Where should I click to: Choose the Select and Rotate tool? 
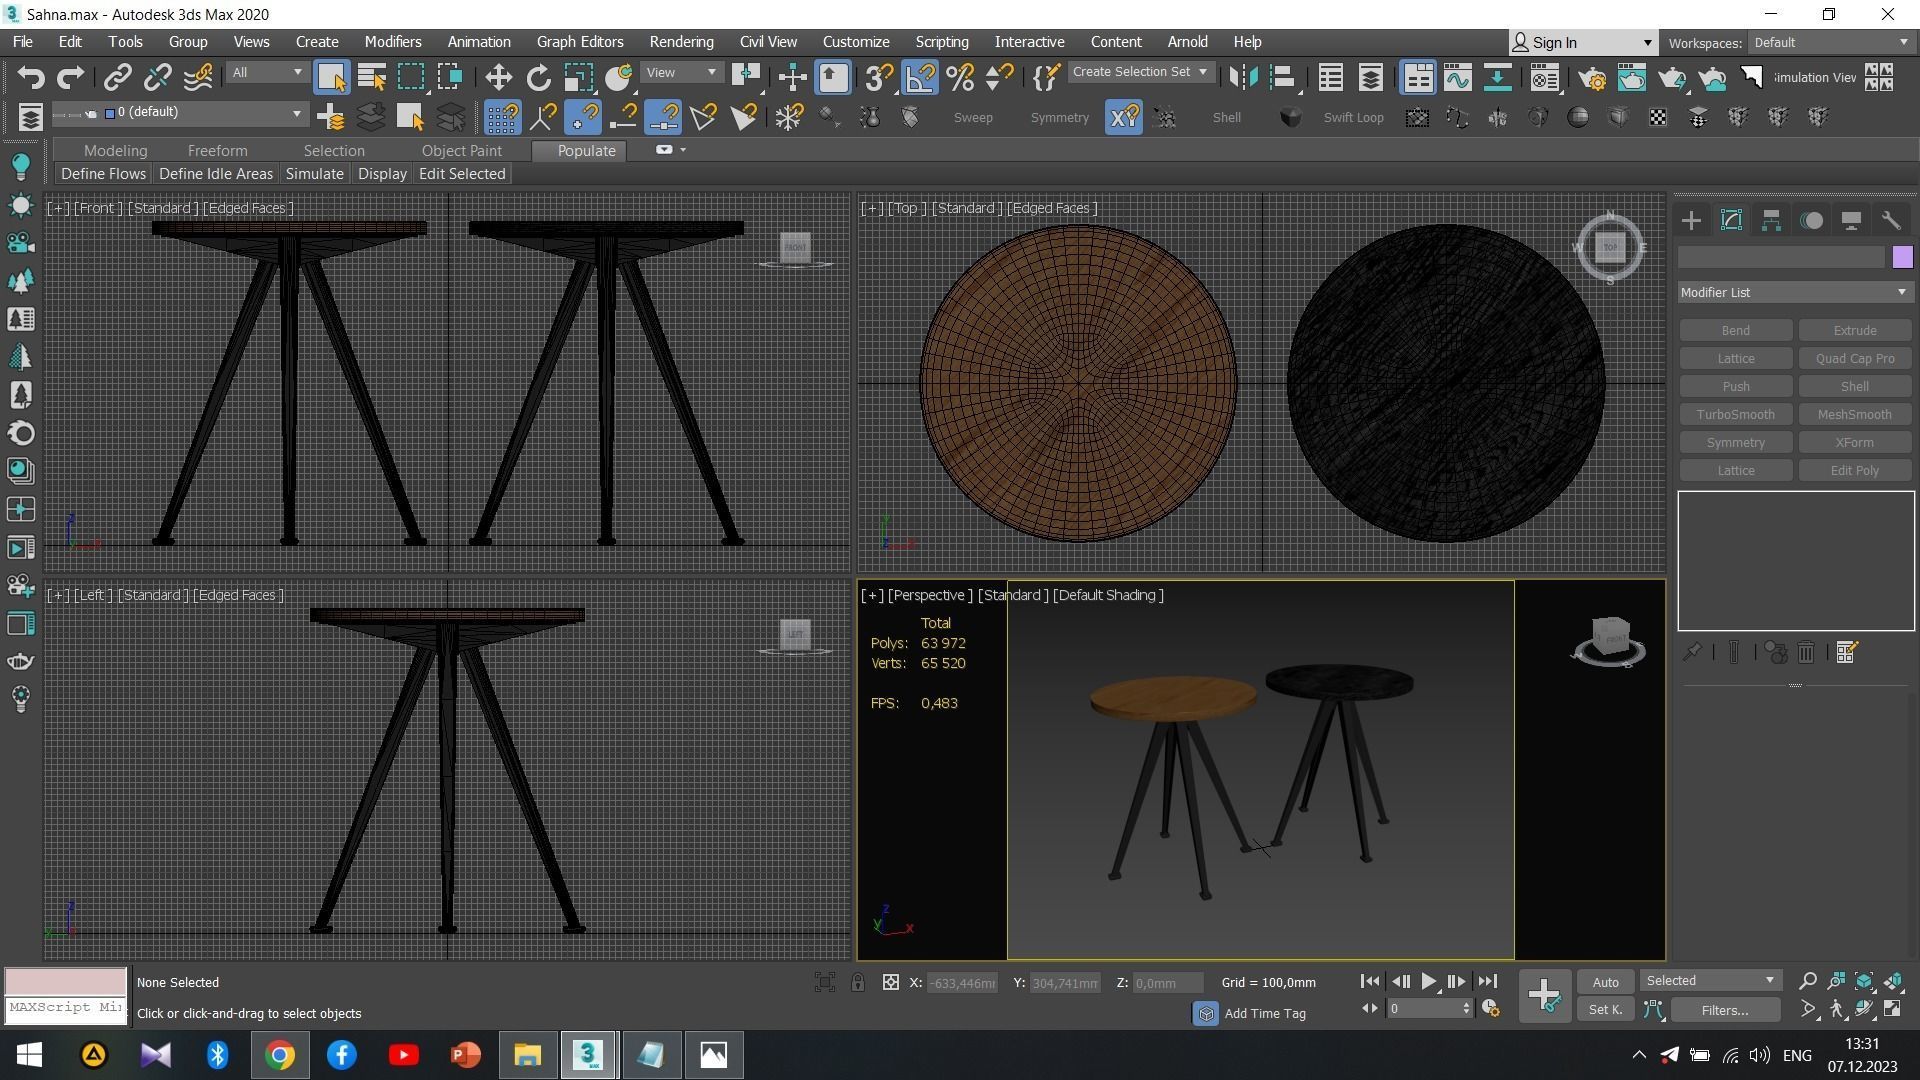point(539,77)
